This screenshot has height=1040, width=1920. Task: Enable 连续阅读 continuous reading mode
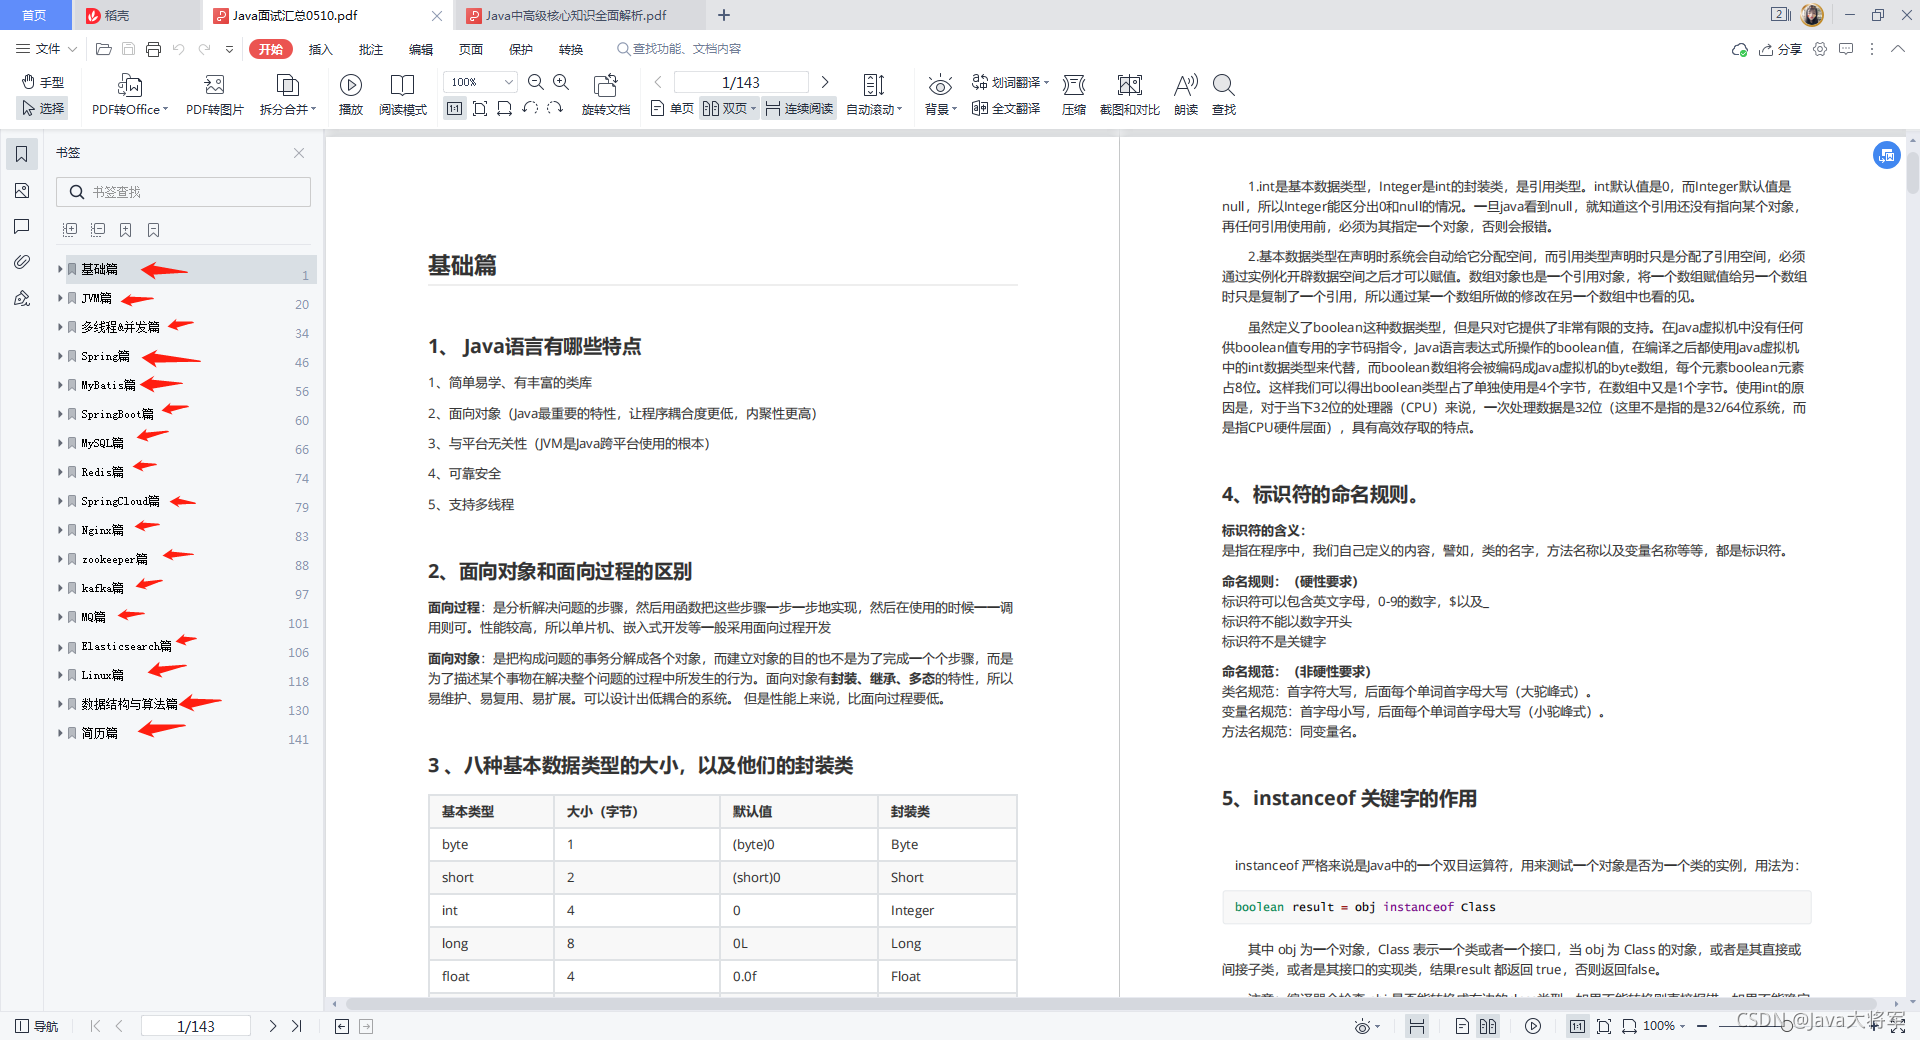pos(798,108)
